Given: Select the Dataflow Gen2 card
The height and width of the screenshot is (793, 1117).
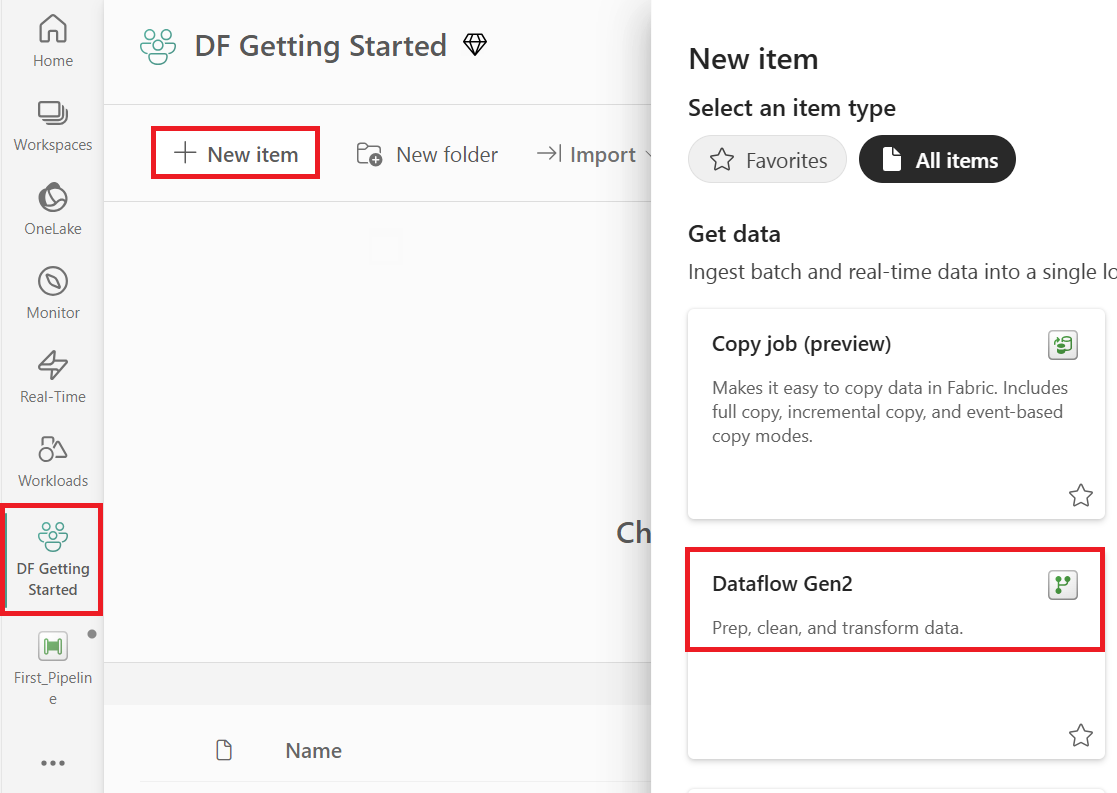Looking at the screenshot, I should coord(880,600).
